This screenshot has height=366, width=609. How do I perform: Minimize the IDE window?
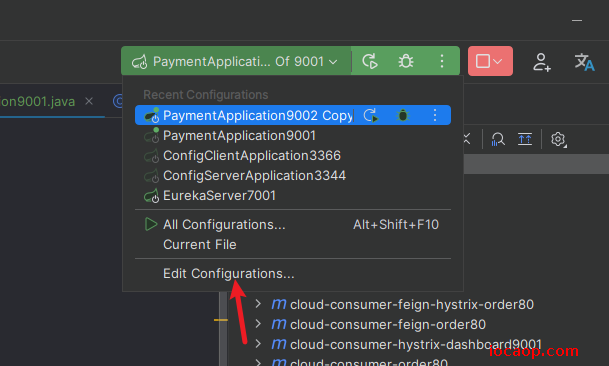tap(577, 20)
